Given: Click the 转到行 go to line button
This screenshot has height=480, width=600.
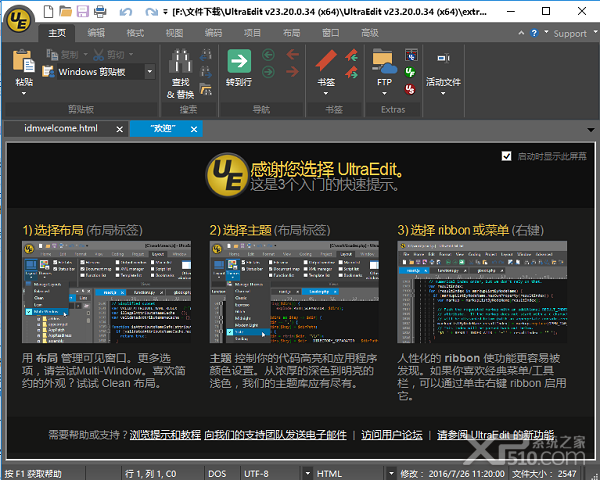Looking at the screenshot, I should click(239, 68).
